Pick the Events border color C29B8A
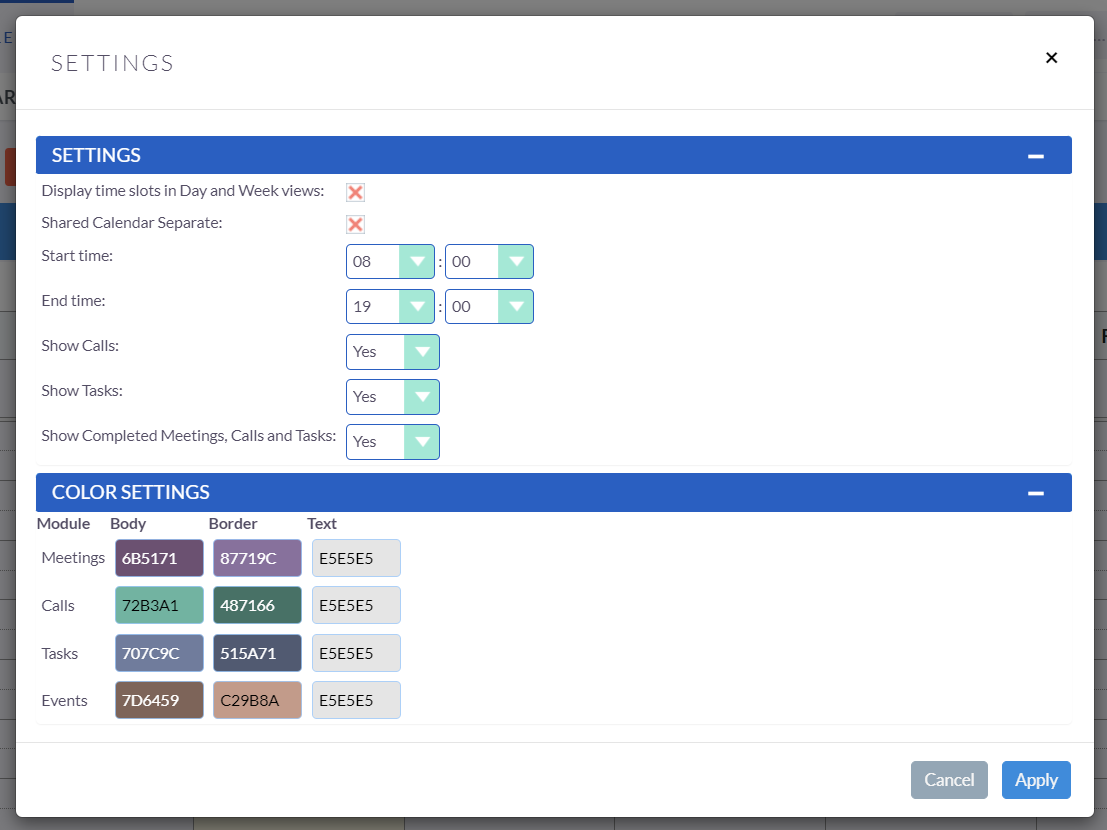Viewport: 1107px width, 830px height. (x=257, y=700)
